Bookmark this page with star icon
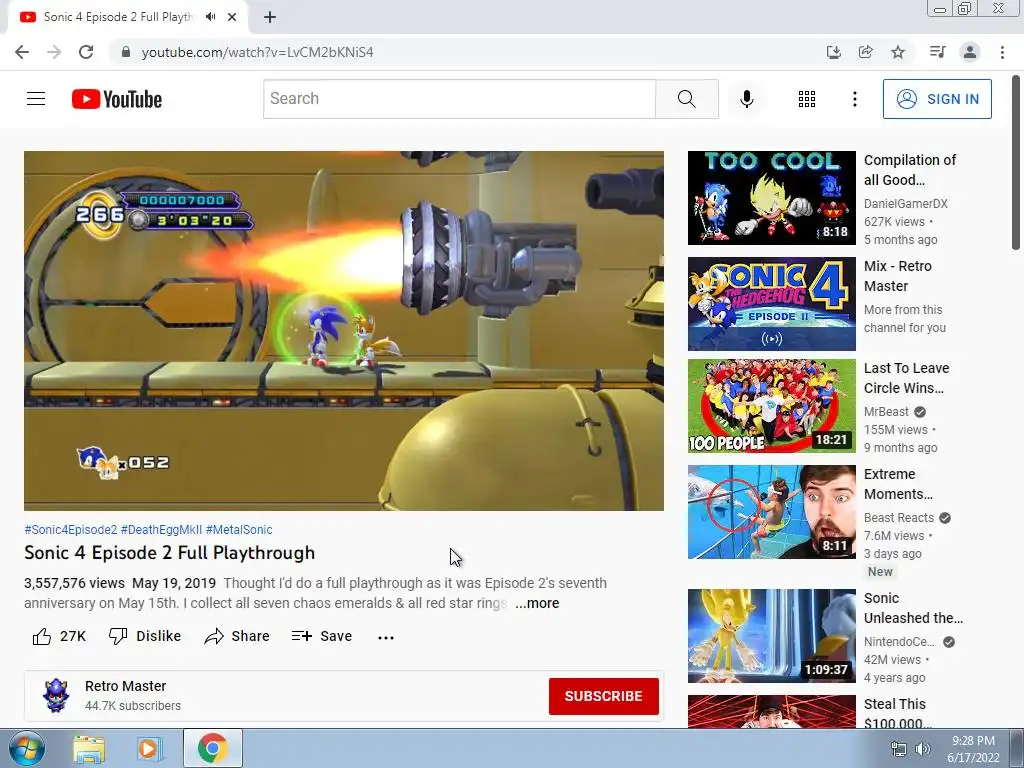Image resolution: width=1024 pixels, height=768 pixels. tap(898, 52)
